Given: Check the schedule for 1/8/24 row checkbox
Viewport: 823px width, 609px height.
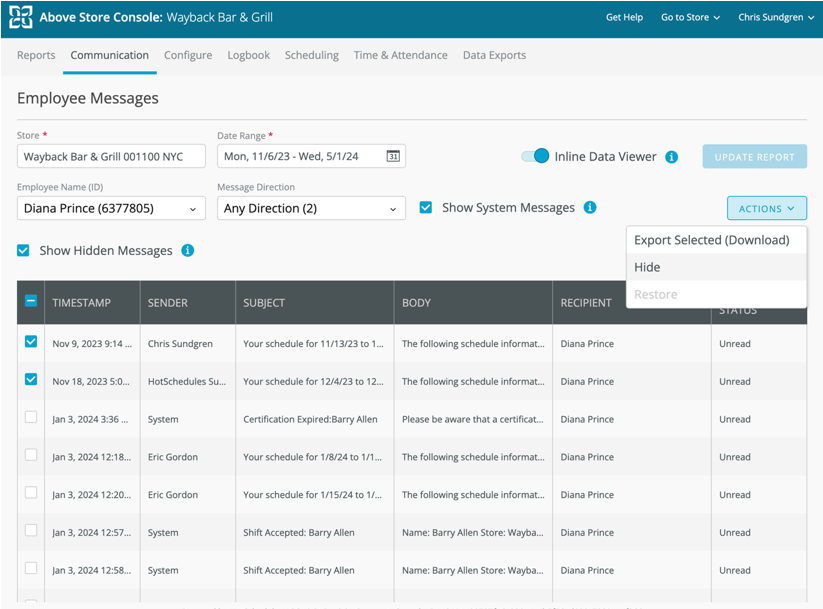Looking at the screenshot, I should coord(31,455).
